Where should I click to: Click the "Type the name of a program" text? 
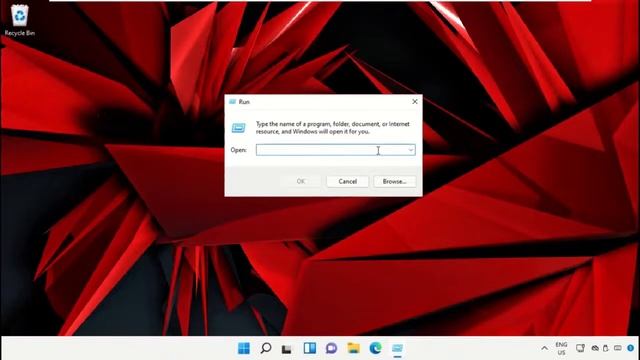[x=293, y=124]
